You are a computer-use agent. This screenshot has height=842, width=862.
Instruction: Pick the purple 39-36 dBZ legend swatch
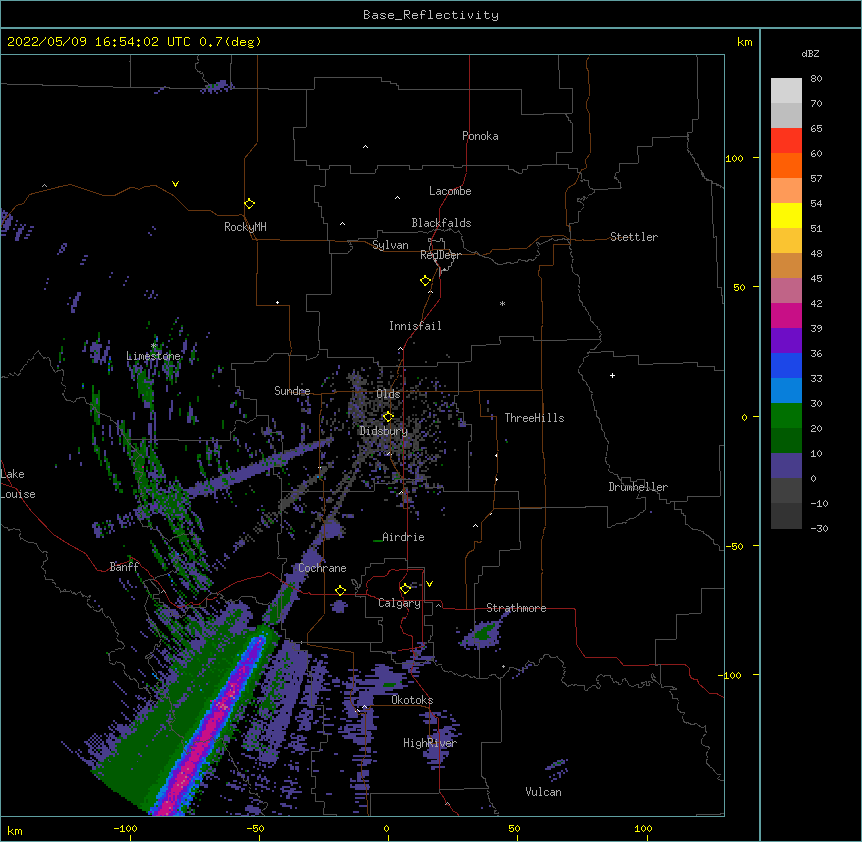point(786,341)
